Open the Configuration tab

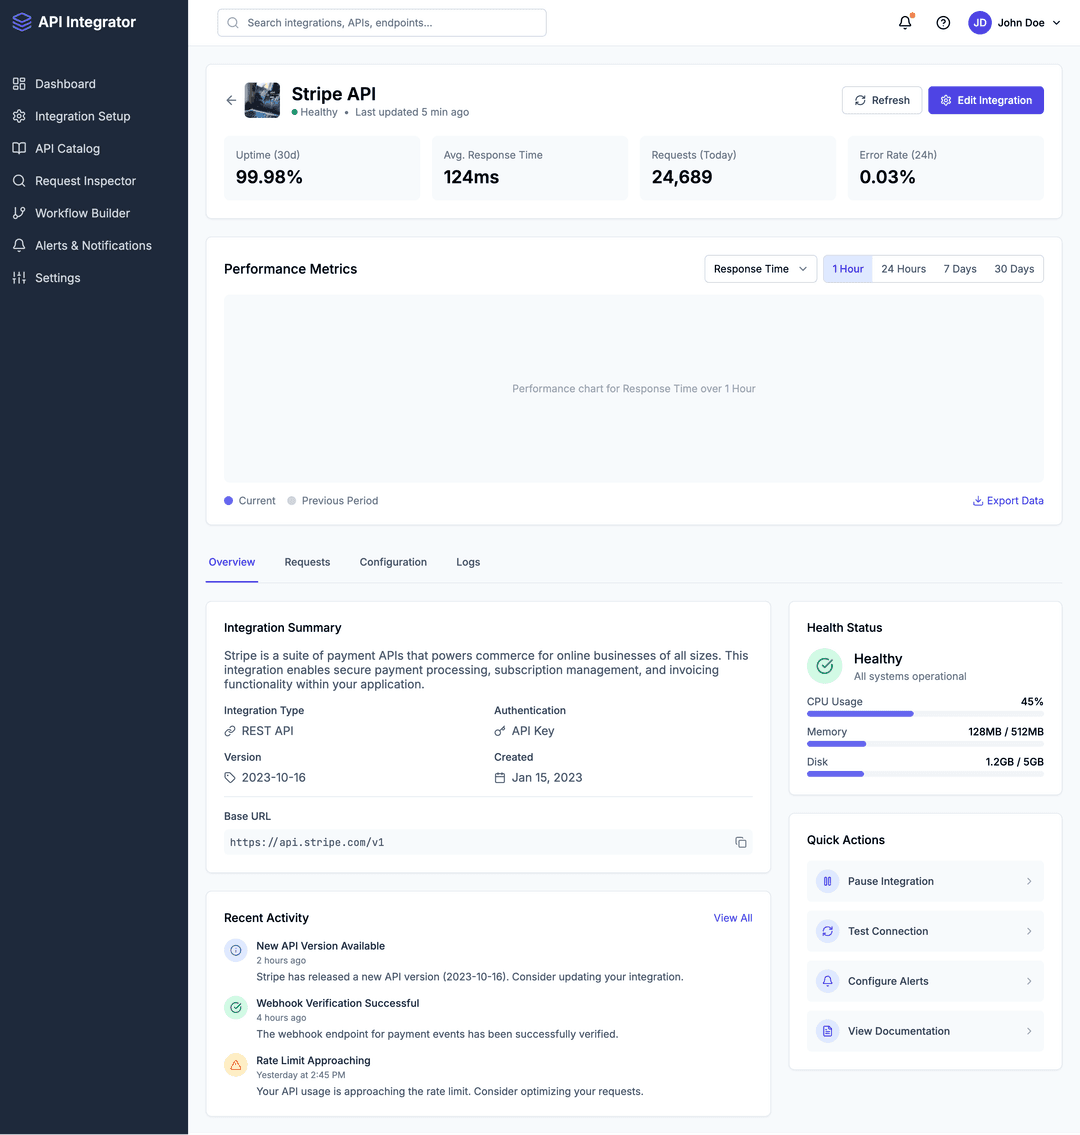pyautogui.click(x=393, y=562)
